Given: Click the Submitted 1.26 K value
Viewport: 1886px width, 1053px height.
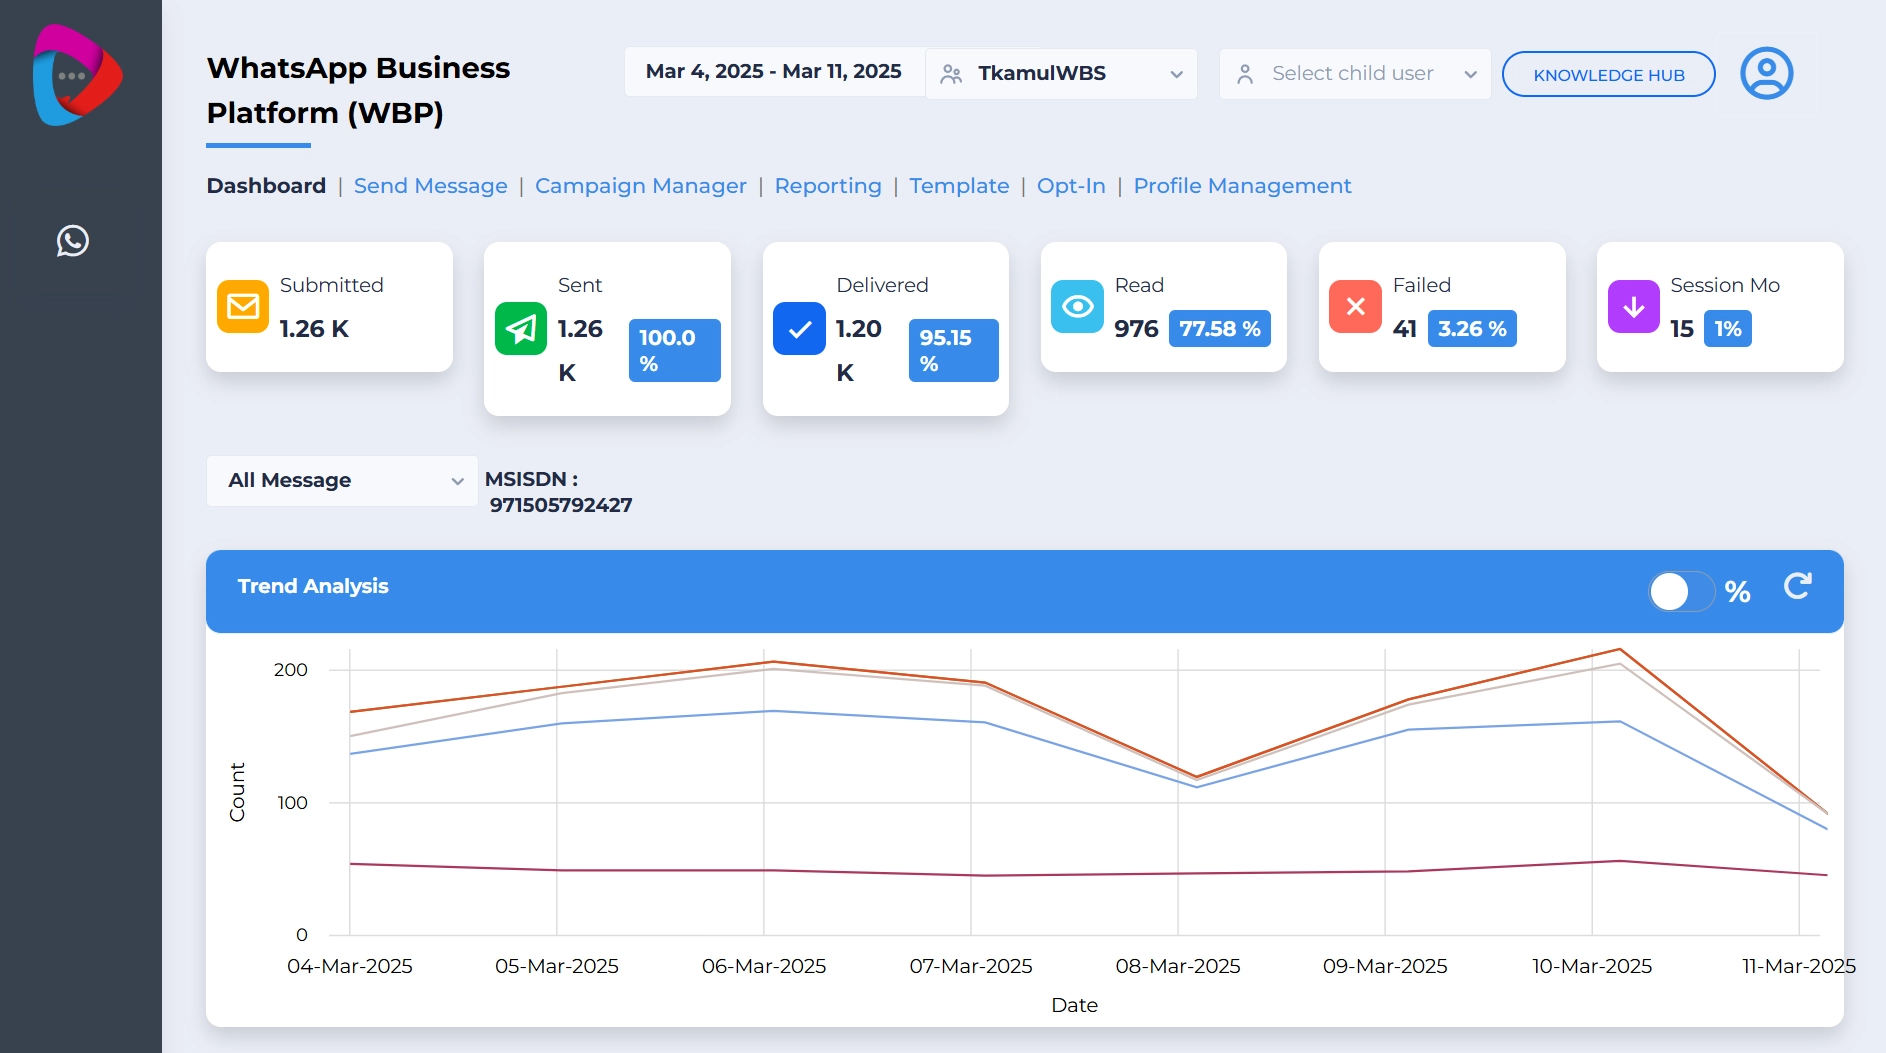Looking at the screenshot, I should click(314, 329).
